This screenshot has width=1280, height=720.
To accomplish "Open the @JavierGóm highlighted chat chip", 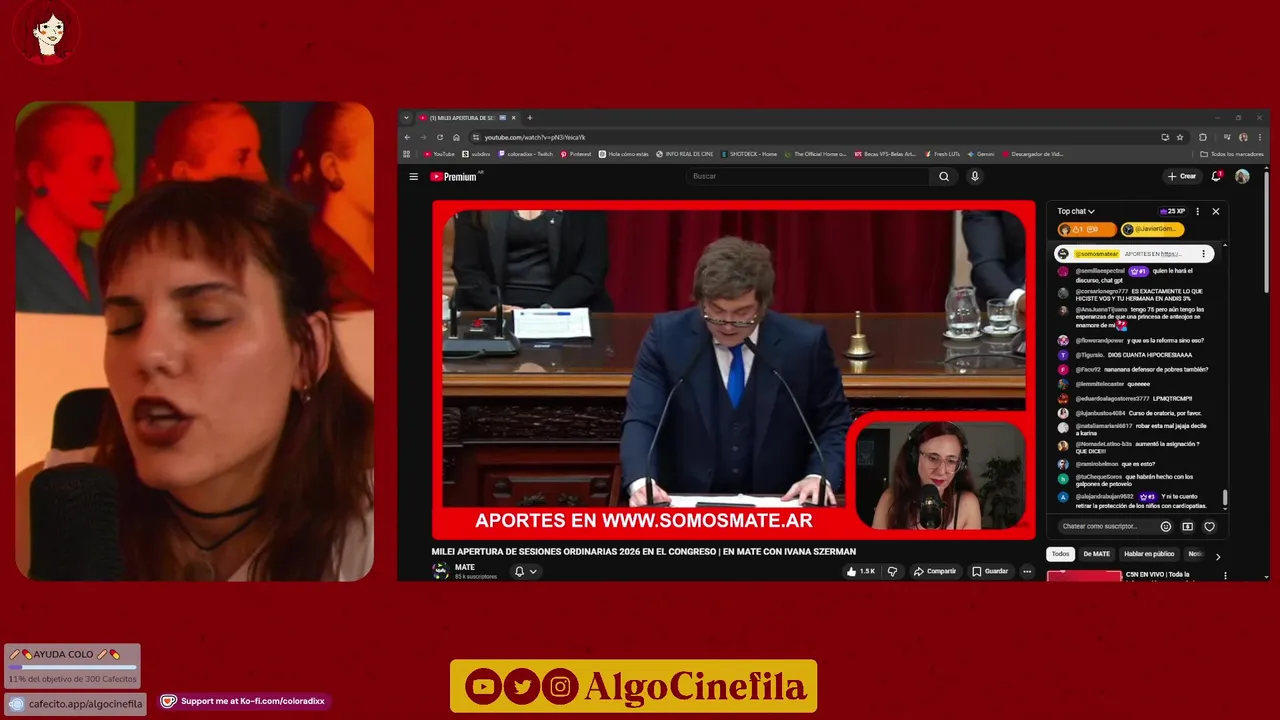I will click(1152, 229).
